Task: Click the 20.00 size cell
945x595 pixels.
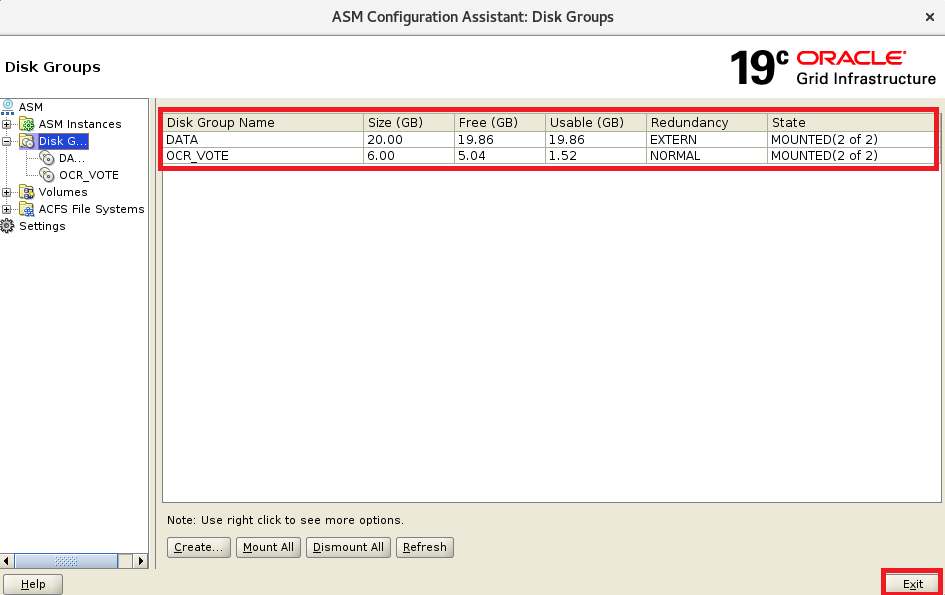Action: coord(409,139)
